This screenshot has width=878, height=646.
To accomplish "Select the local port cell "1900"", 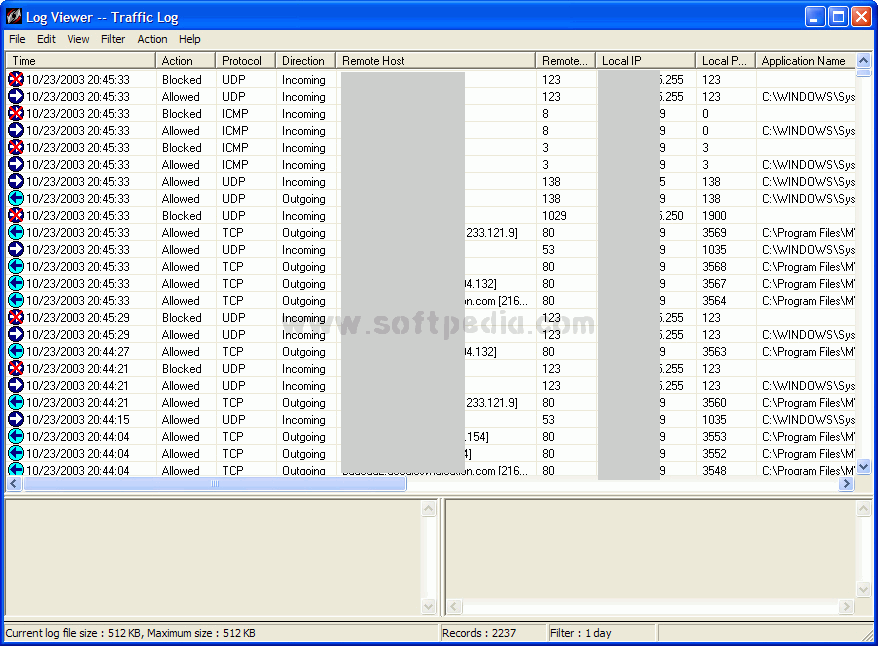I will tap(714, 216).
